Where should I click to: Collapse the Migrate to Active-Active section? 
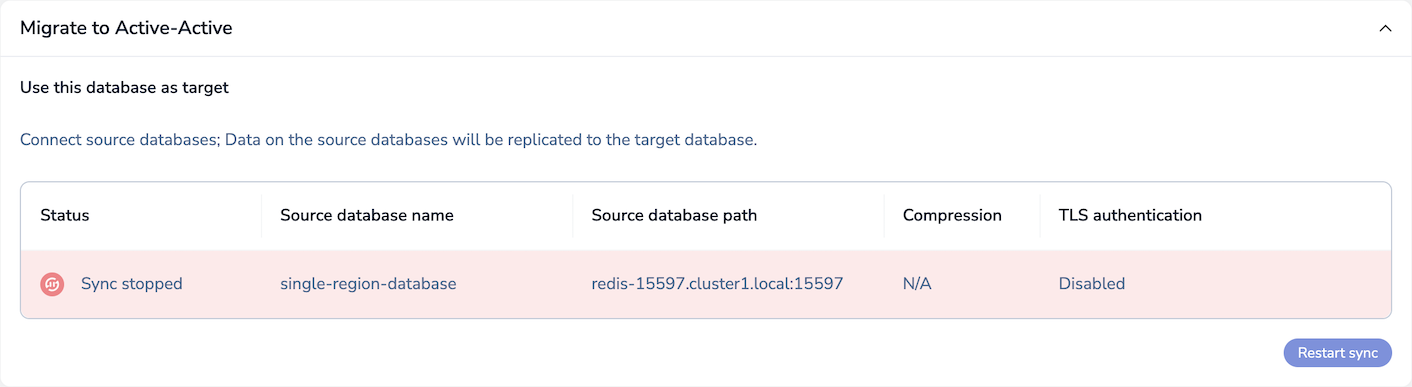tap(1385, 28)
